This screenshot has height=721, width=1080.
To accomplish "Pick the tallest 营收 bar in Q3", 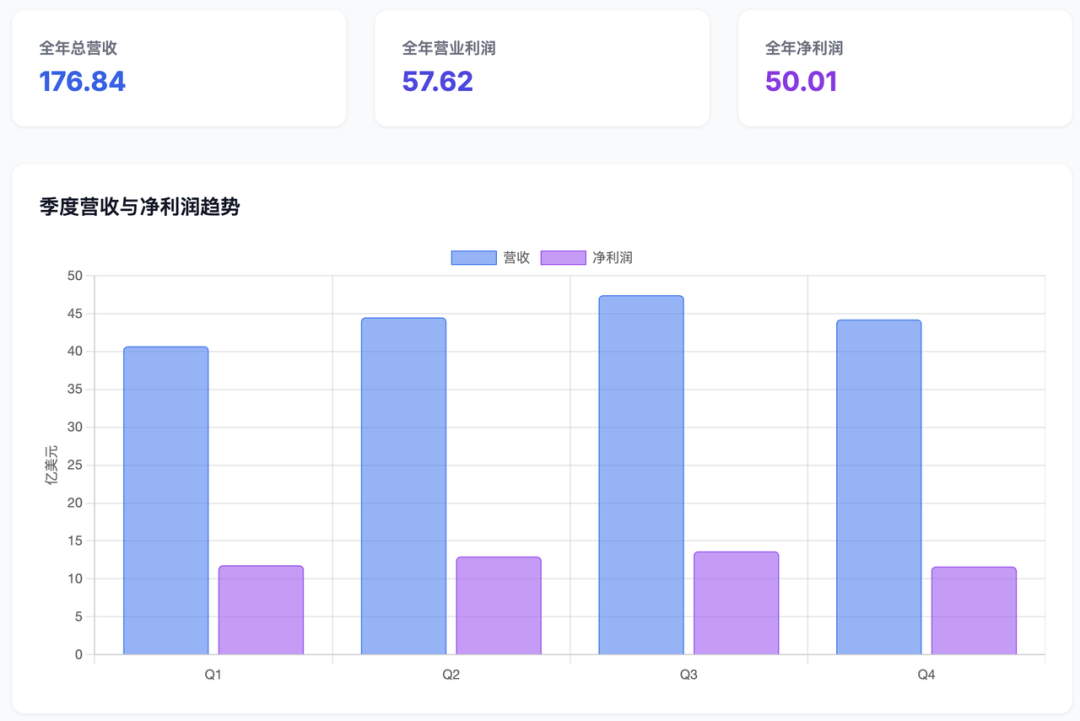I will coord(641,475).
